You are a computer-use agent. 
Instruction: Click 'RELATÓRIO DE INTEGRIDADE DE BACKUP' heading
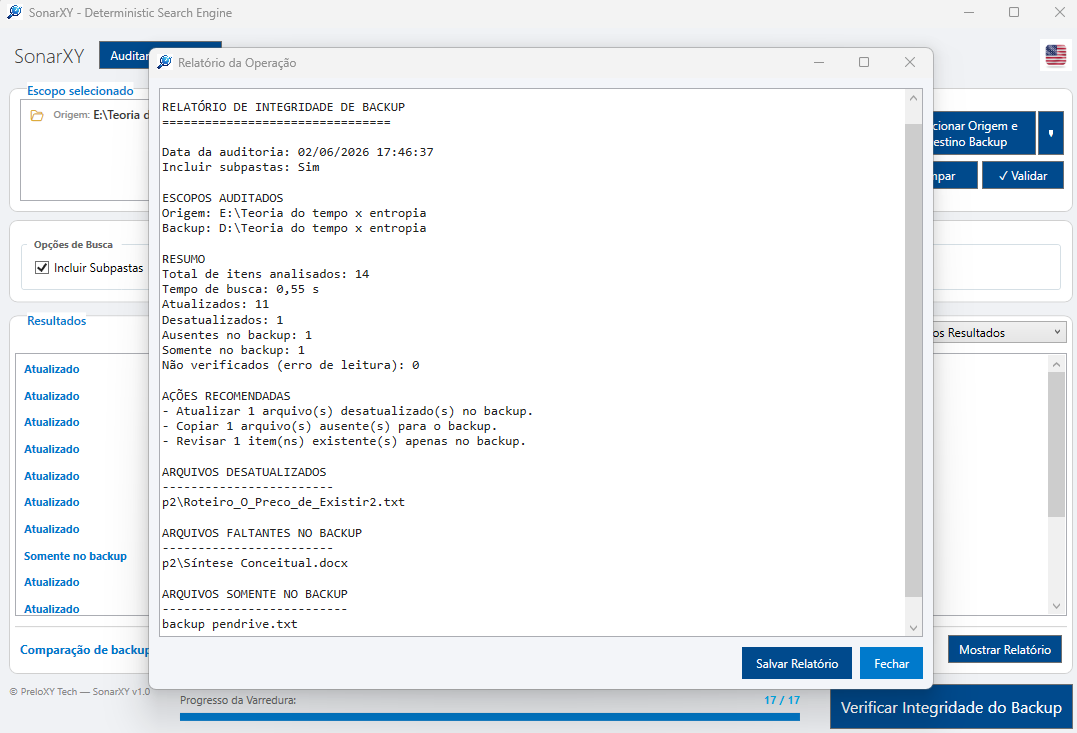[284, 107]
